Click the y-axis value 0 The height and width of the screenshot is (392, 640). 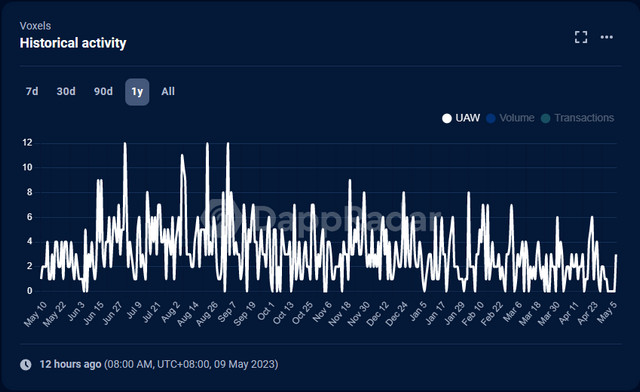[29, 291]
